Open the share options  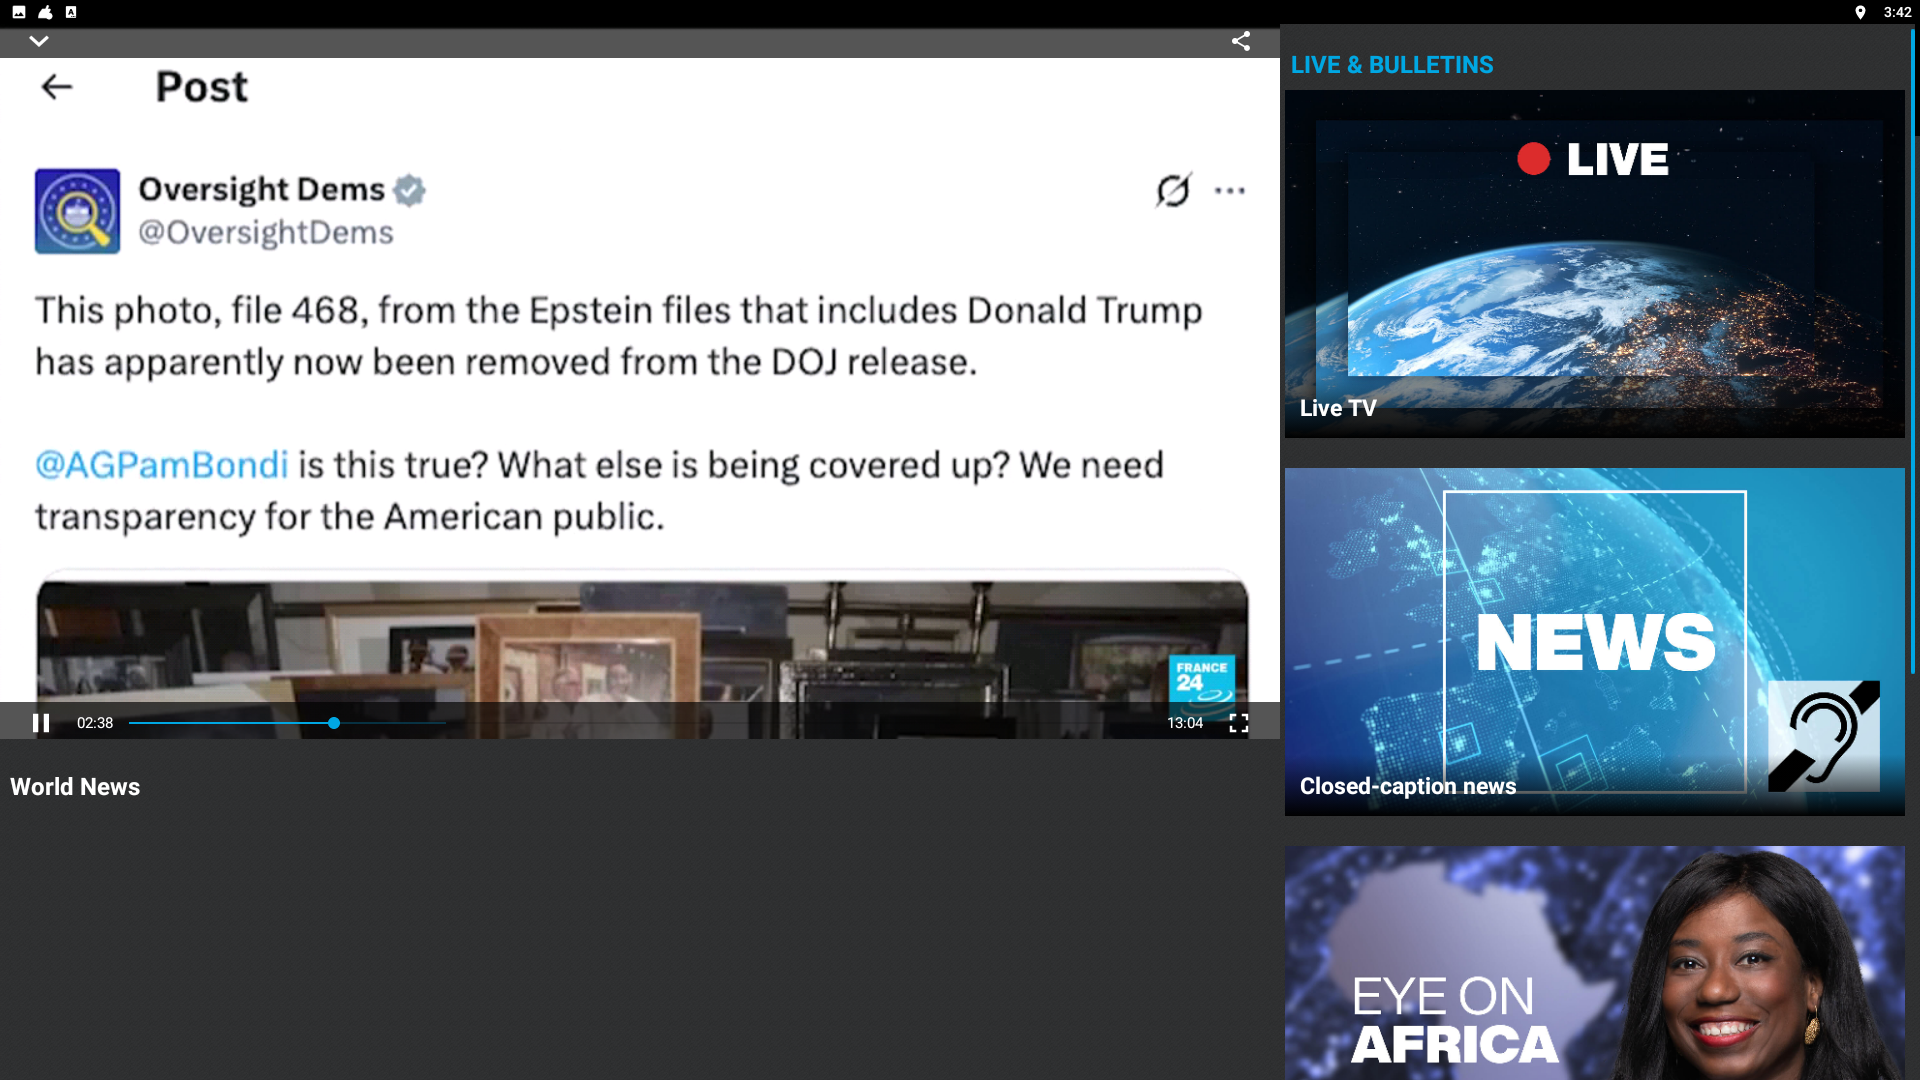pyautogui.click(x=1240, y=42)
